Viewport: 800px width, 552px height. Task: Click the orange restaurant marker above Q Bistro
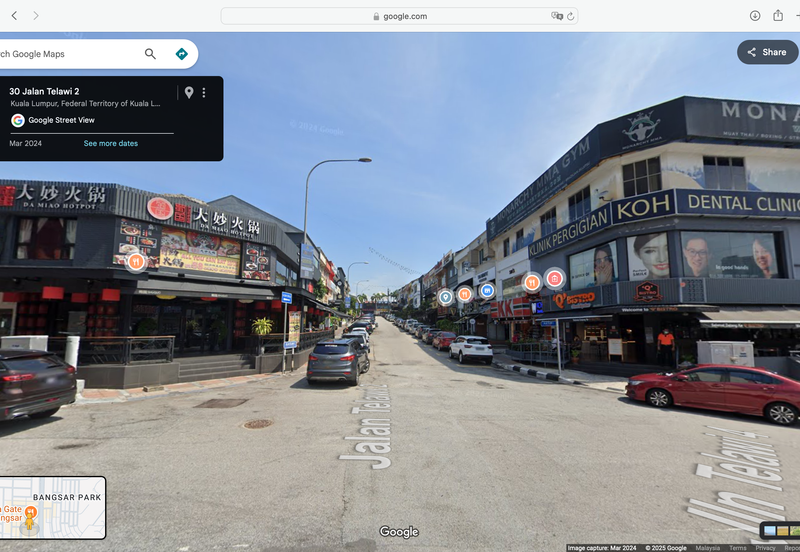[x=532, y=282]
